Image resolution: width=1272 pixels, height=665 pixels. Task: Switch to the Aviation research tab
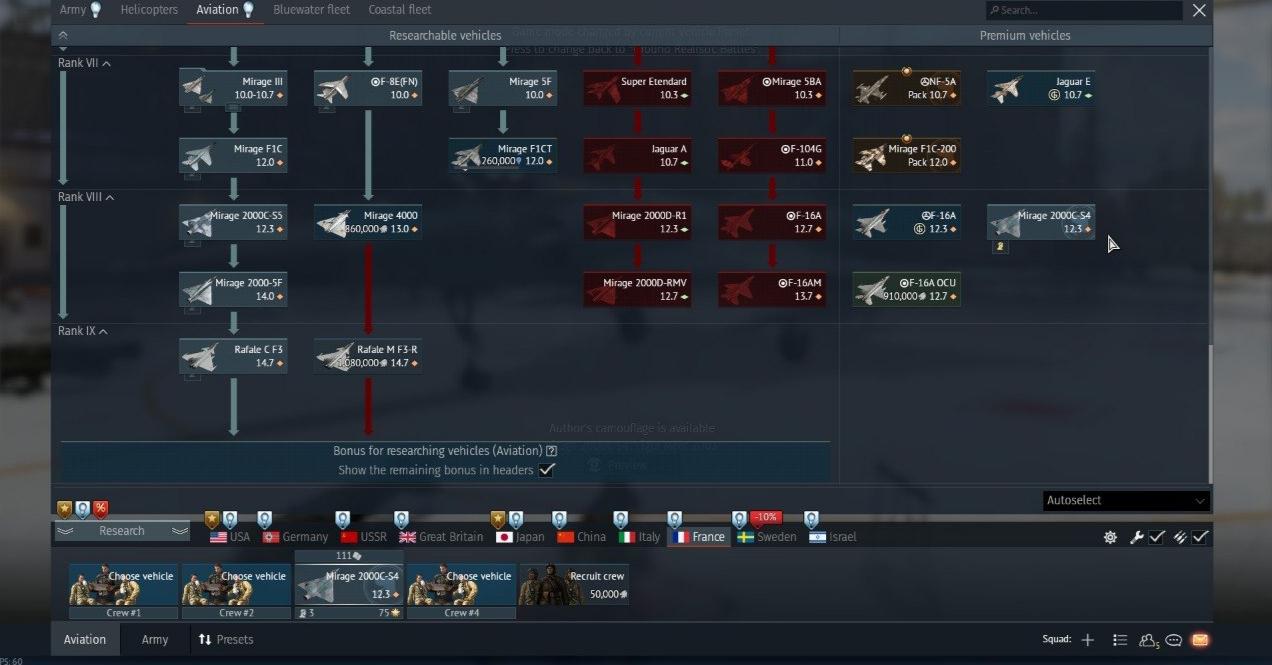[x=225, y=10]
